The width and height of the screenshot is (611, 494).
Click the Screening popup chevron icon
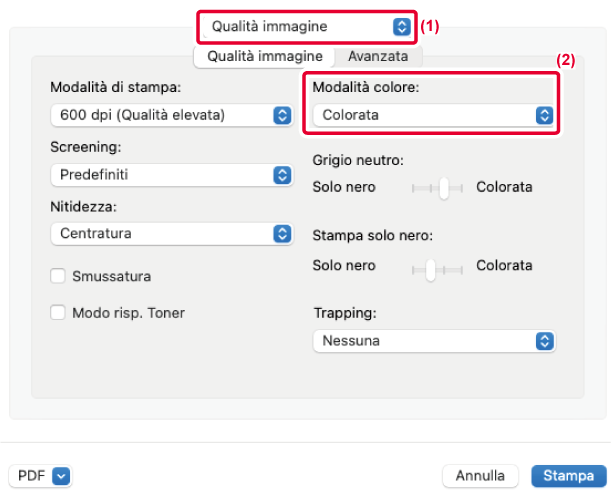[281, 174]
